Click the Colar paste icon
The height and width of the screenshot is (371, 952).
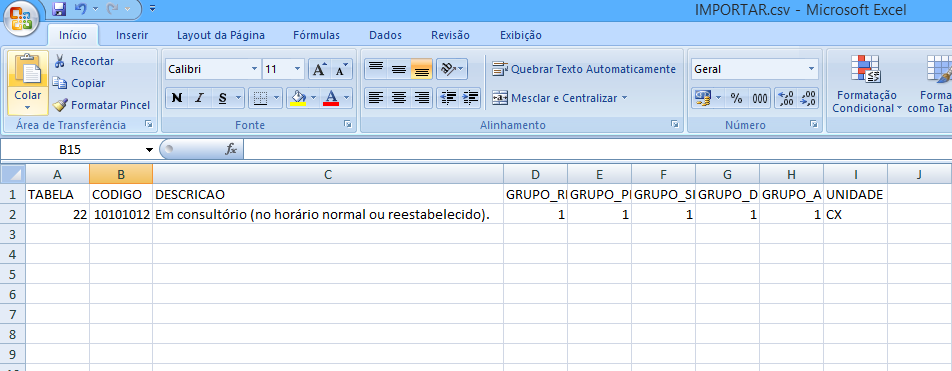[x=28, y=70]
